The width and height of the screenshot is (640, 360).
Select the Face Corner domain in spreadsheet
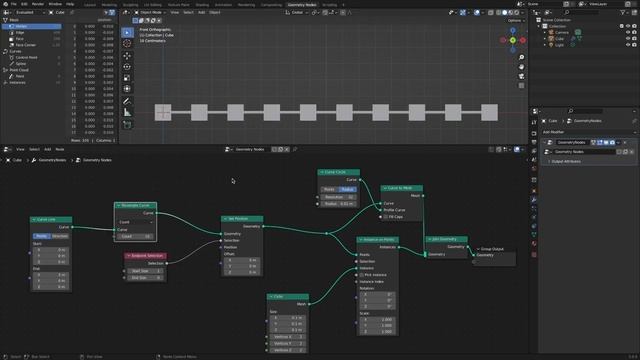tap(32, 45)
